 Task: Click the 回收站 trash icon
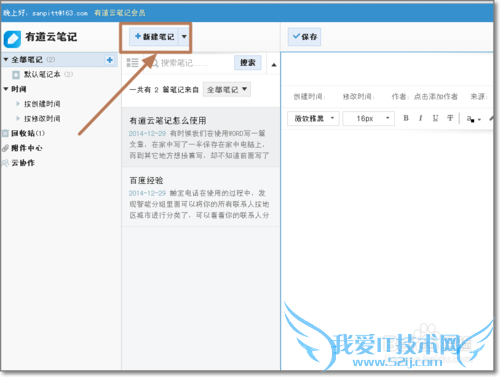[x=5, y=133]
